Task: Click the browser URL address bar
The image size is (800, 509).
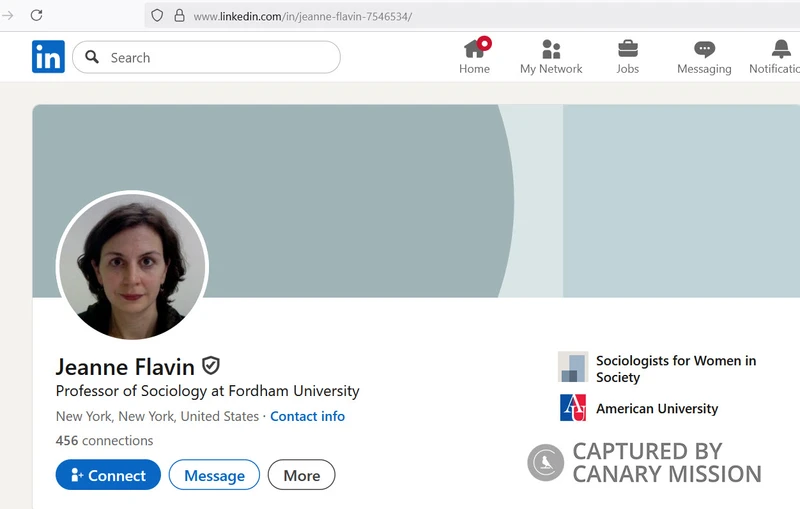Action: click(x=472, y=16)
